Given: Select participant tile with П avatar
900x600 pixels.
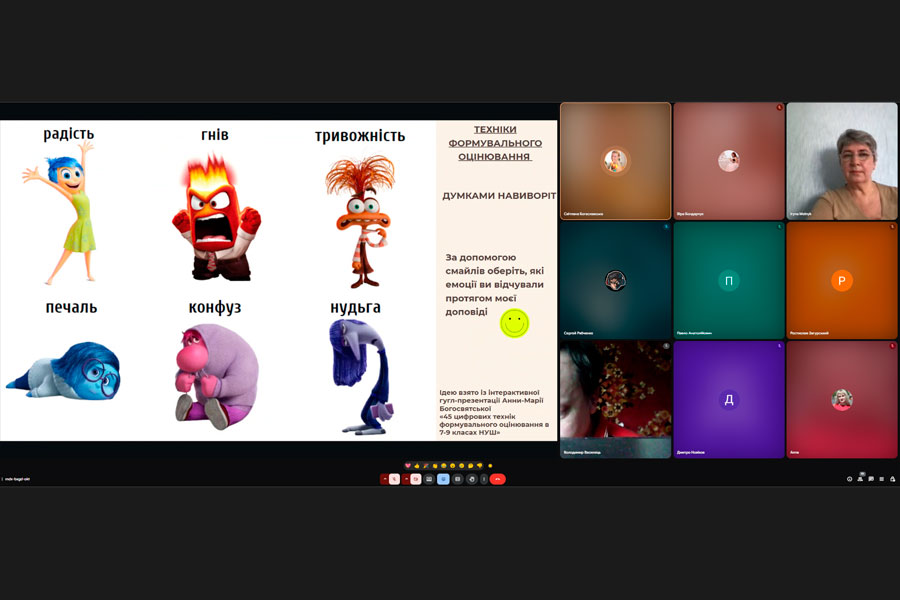Looking at the screenshot, I should pos(728,280).
